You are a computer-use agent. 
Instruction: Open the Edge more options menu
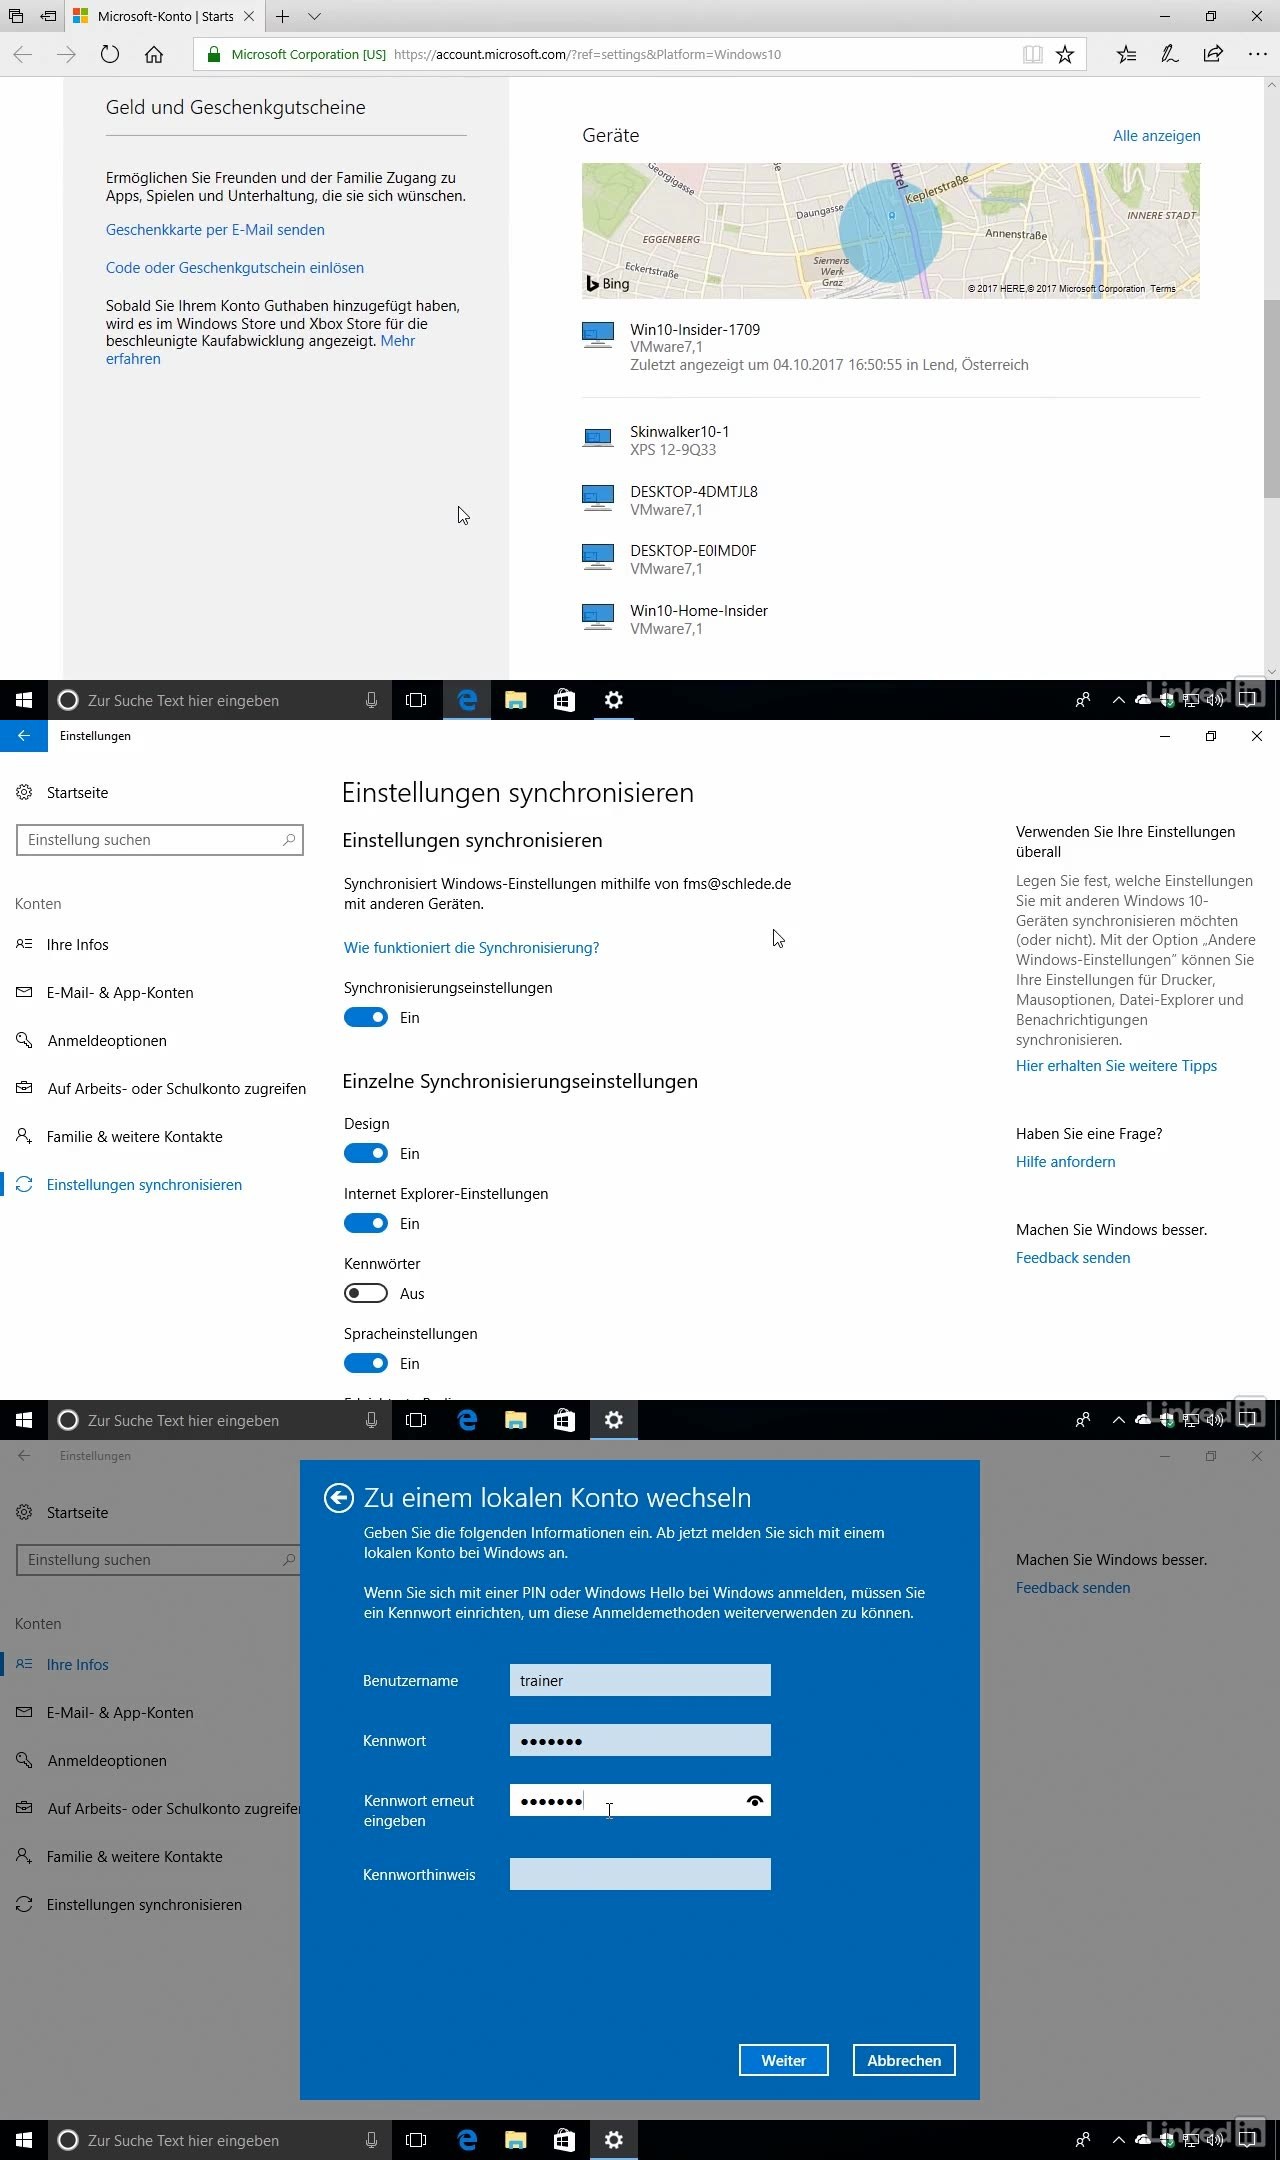click(1257, 55)
